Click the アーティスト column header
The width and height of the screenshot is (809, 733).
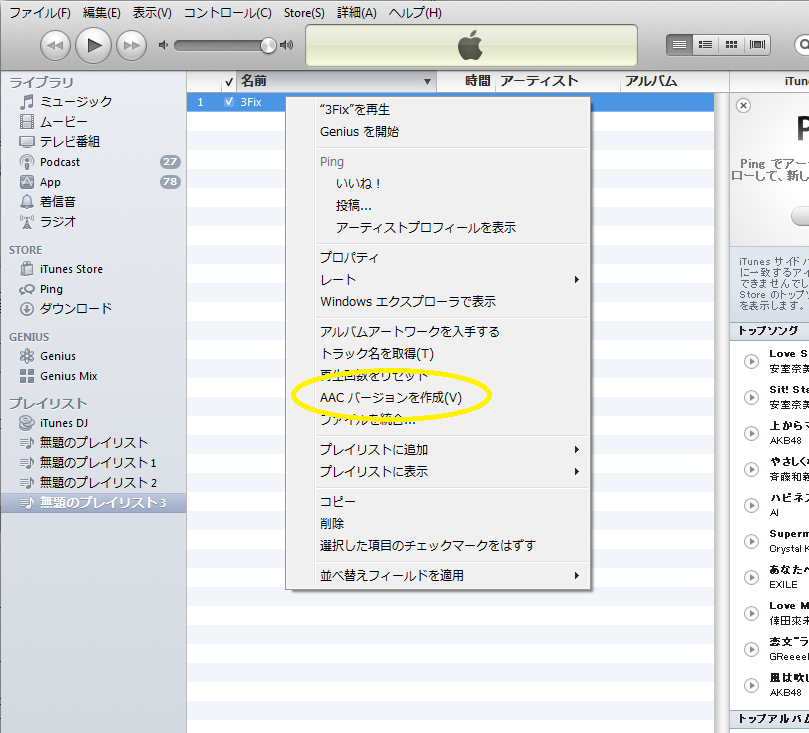pos(557,82)
